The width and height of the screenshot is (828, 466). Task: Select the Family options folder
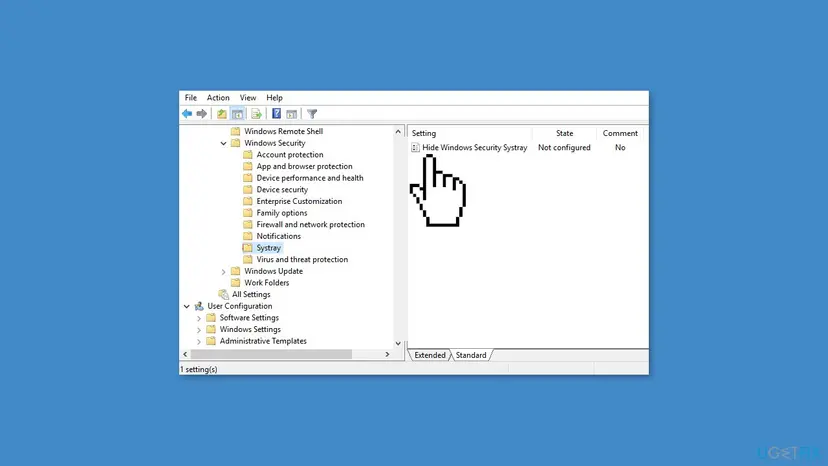point(281,213)
